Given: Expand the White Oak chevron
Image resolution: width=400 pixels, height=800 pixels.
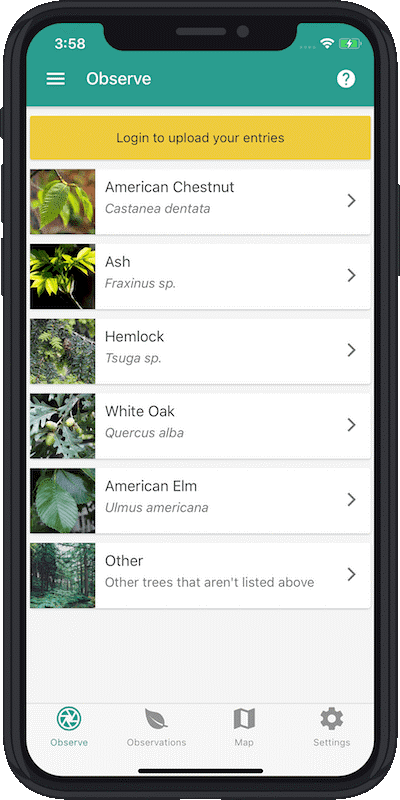Looking at the screenshot, I should (x=352, y=425).
